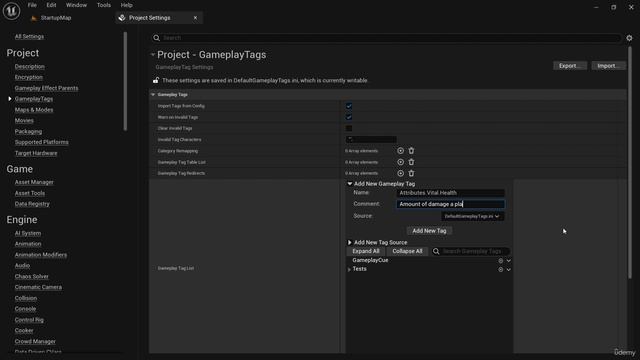Expand the Tests tag tree row

point(349,269)
